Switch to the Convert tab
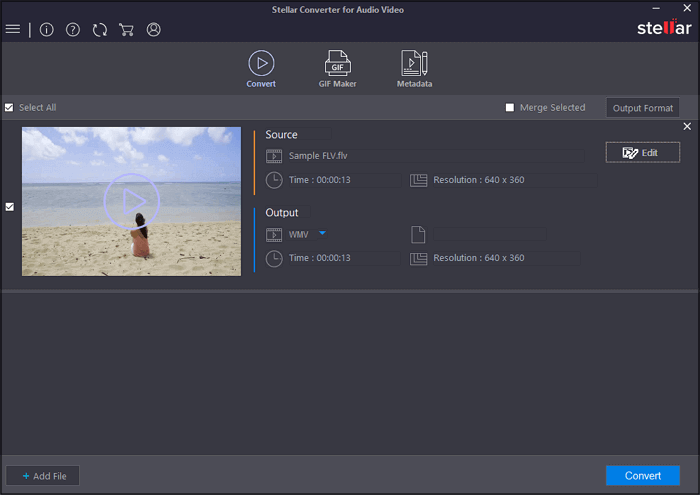 coord(261,67)
